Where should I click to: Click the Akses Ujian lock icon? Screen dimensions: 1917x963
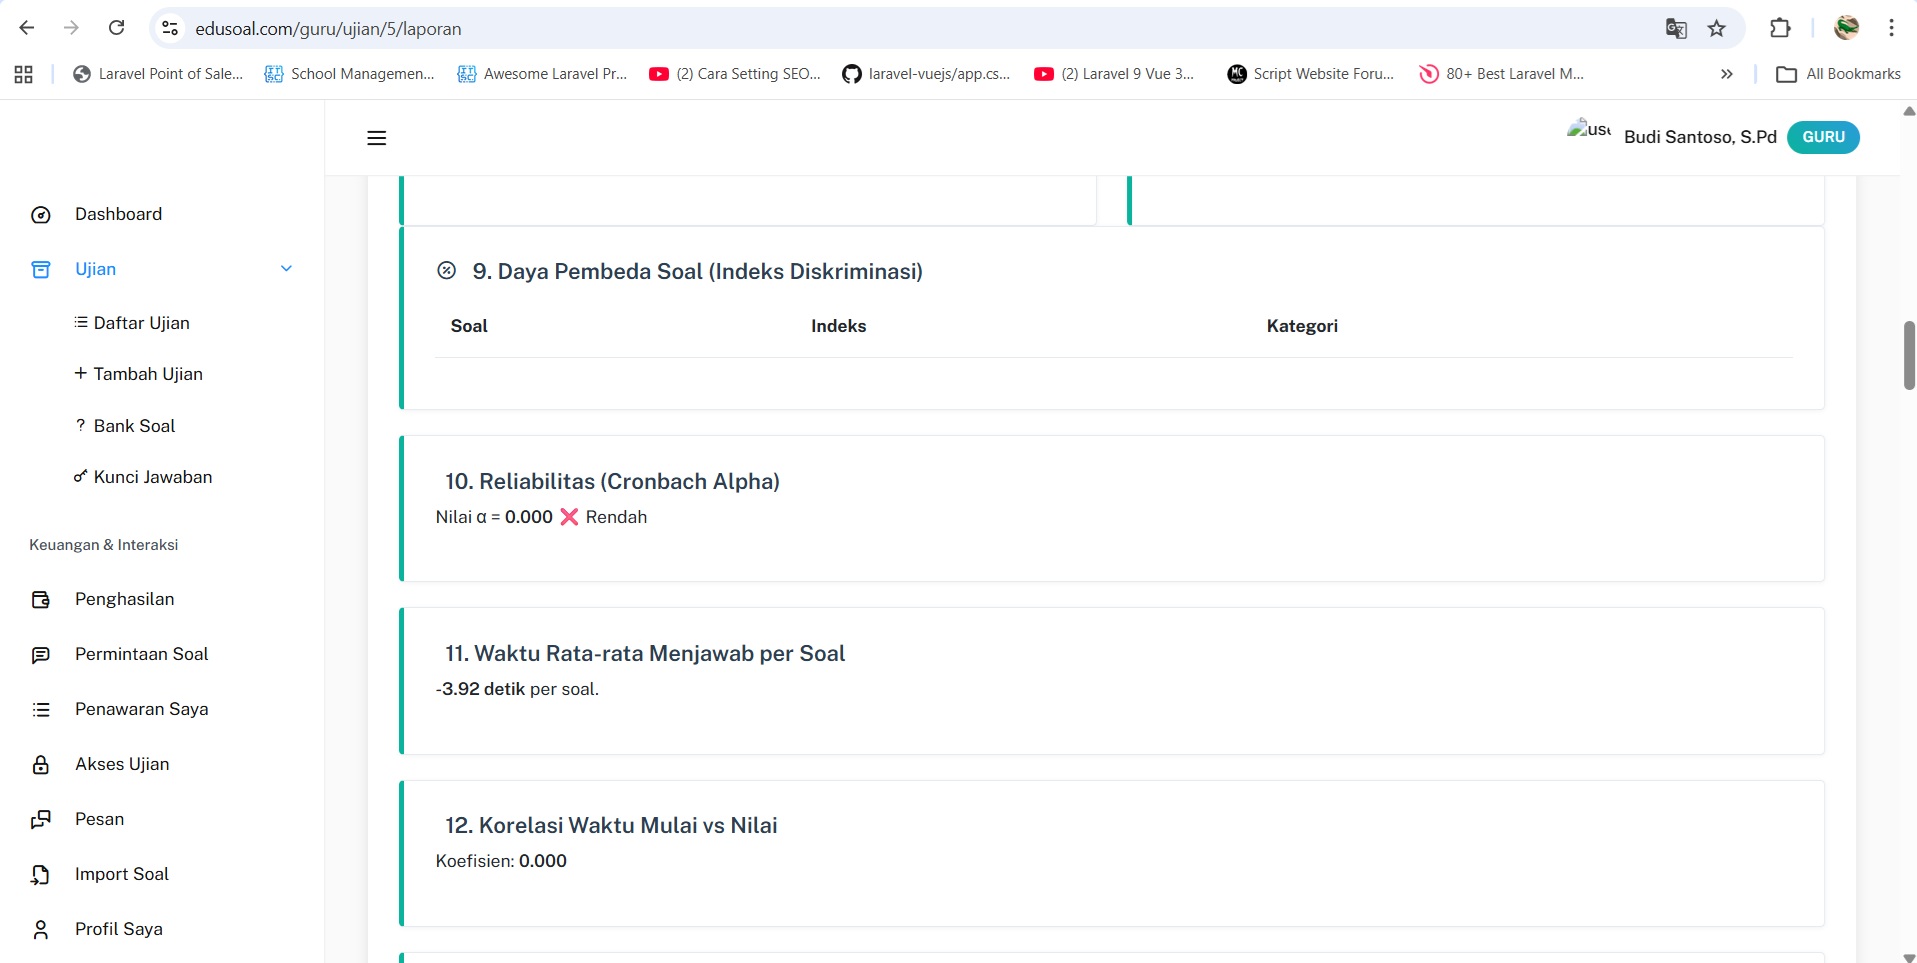(x=41, y=765)
